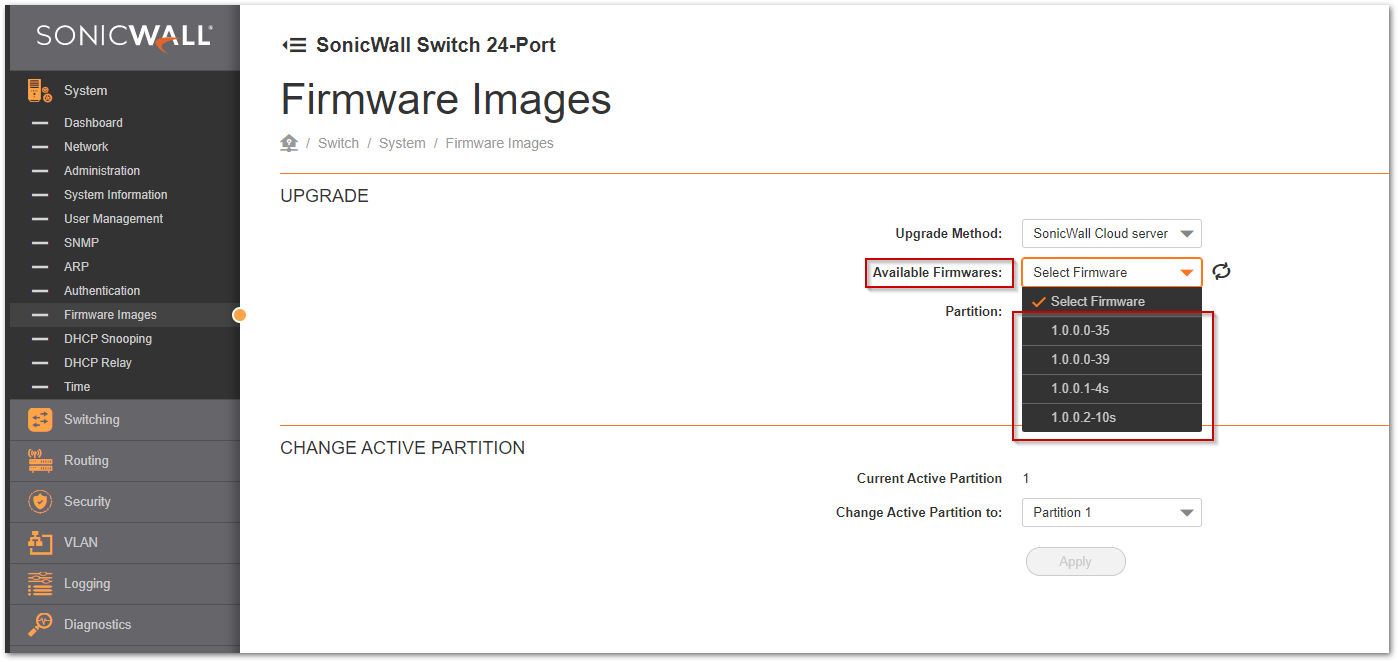Select firmware 1.0.1-4s from list
Image resolution: width=1398 pixels, height=662 pixels.
point(1079,388)
